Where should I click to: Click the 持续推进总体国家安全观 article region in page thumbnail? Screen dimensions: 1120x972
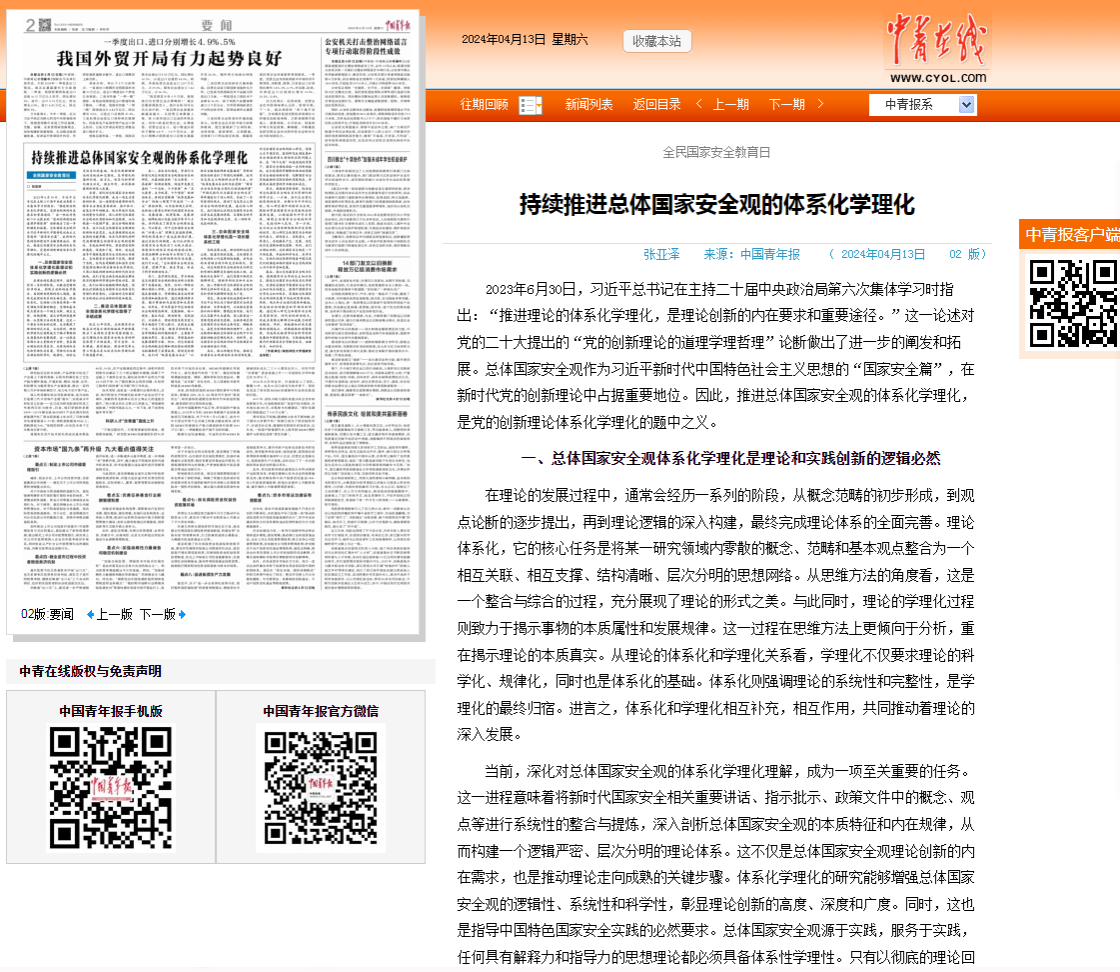[x=140, y=158]
